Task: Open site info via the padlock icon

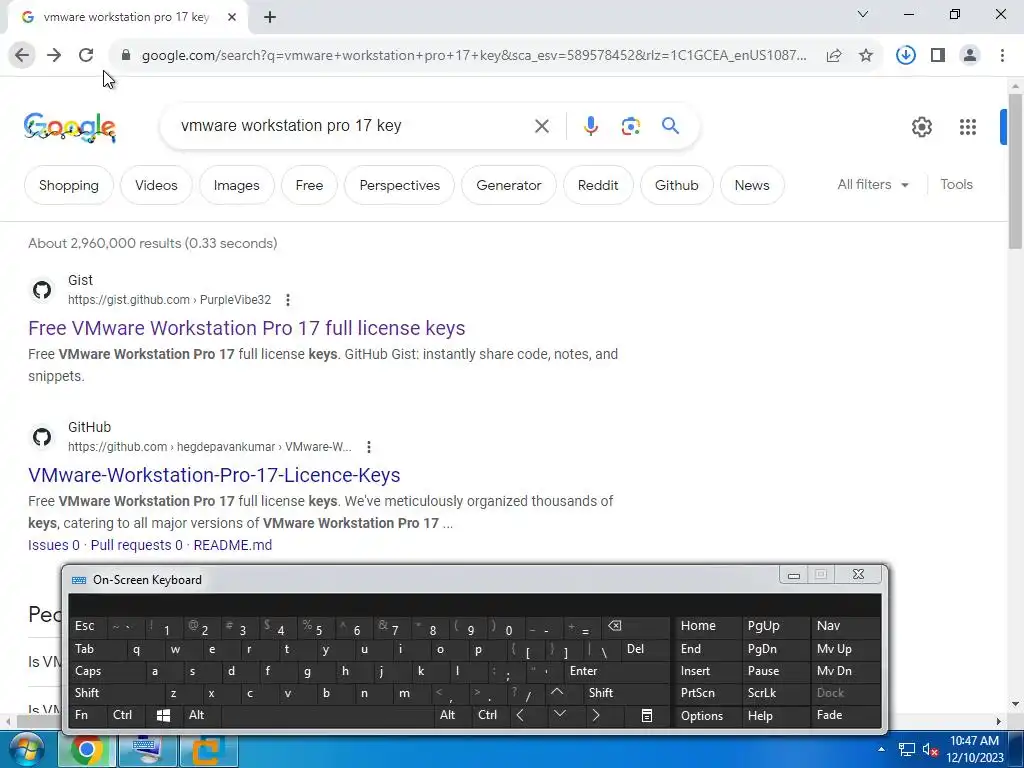Action: point(126,56)
